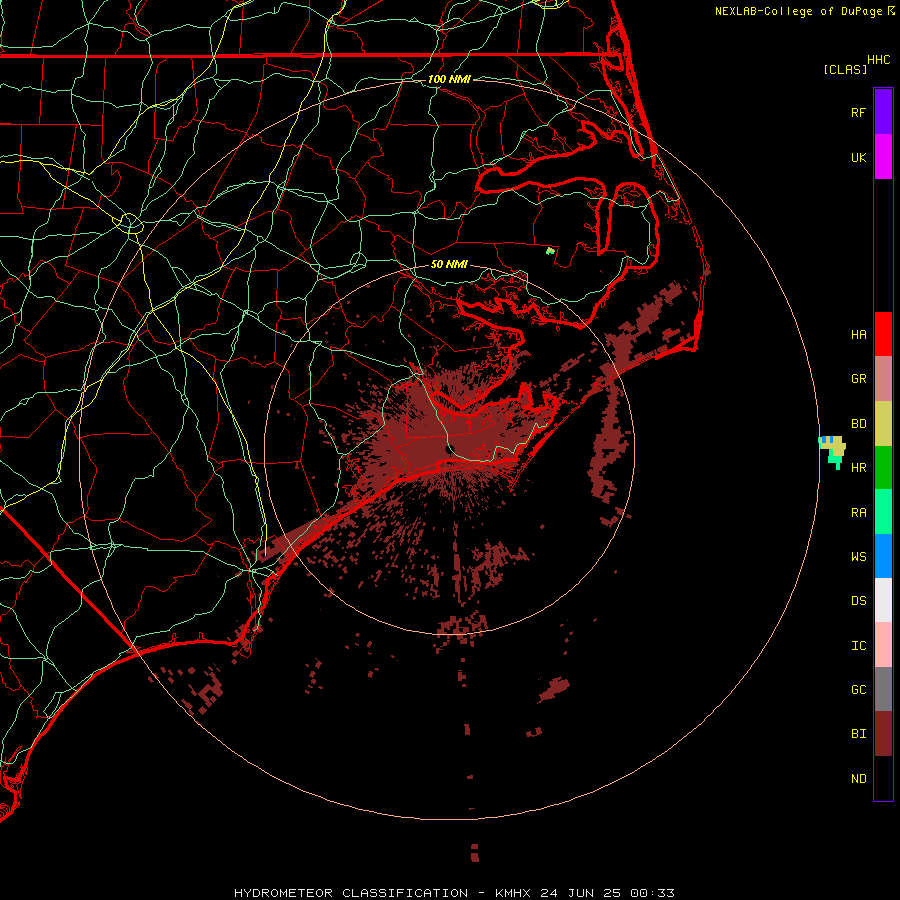Viewport: 900px width, 900px height.
Task: Click the BD legend label
Action: click(858, 424)
